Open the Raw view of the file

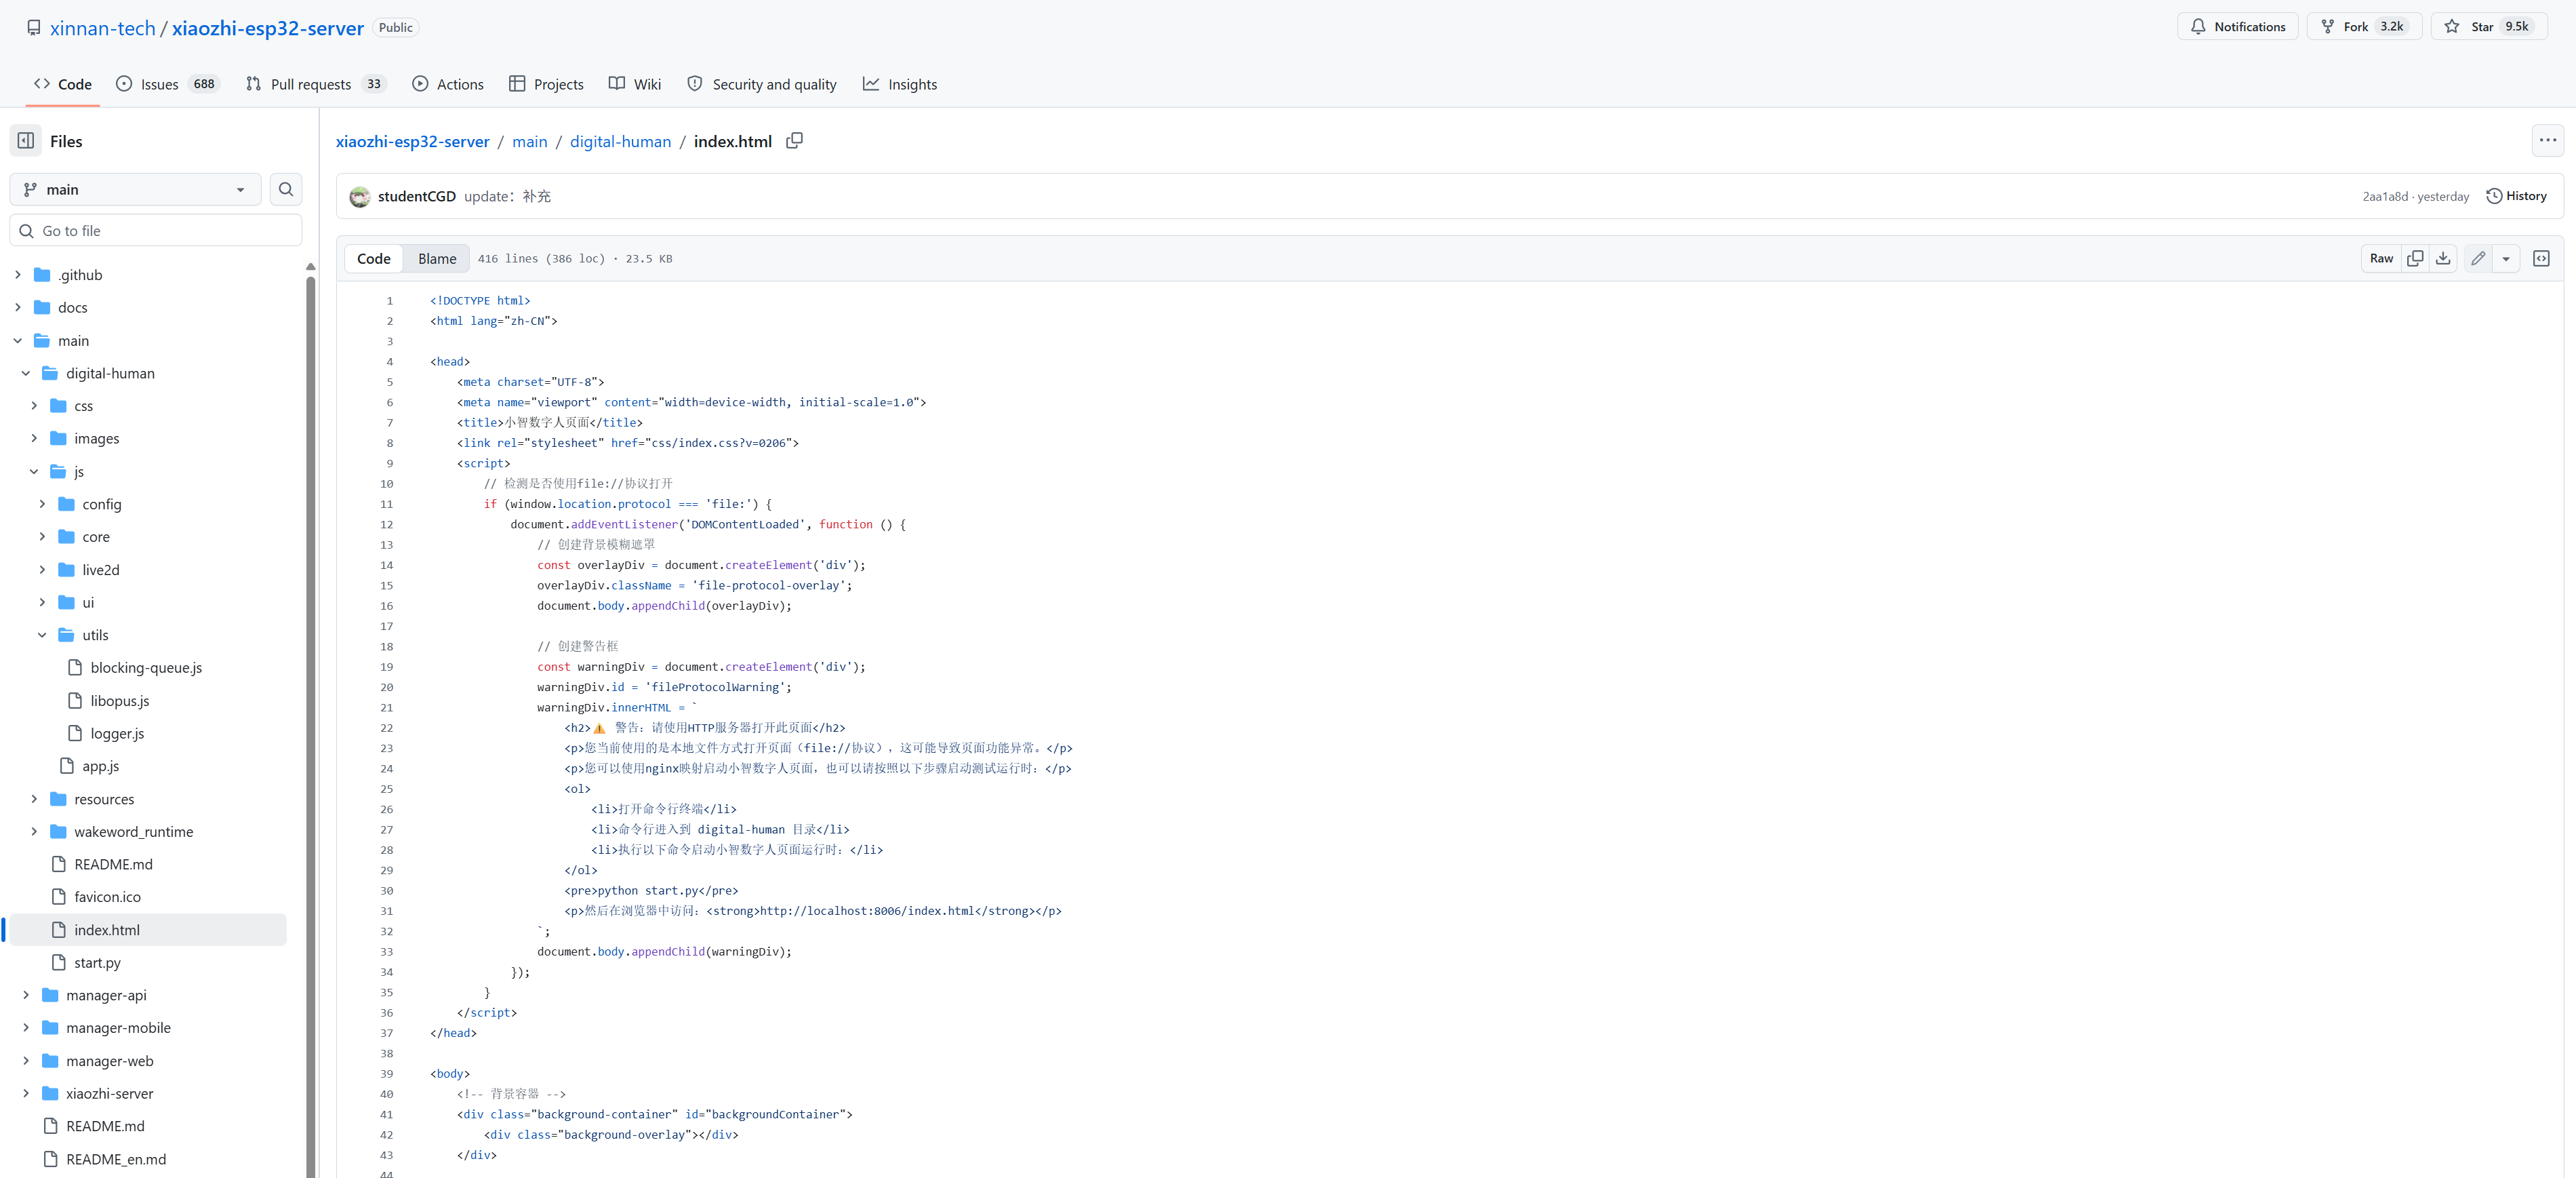click(x=2381, y=258)
